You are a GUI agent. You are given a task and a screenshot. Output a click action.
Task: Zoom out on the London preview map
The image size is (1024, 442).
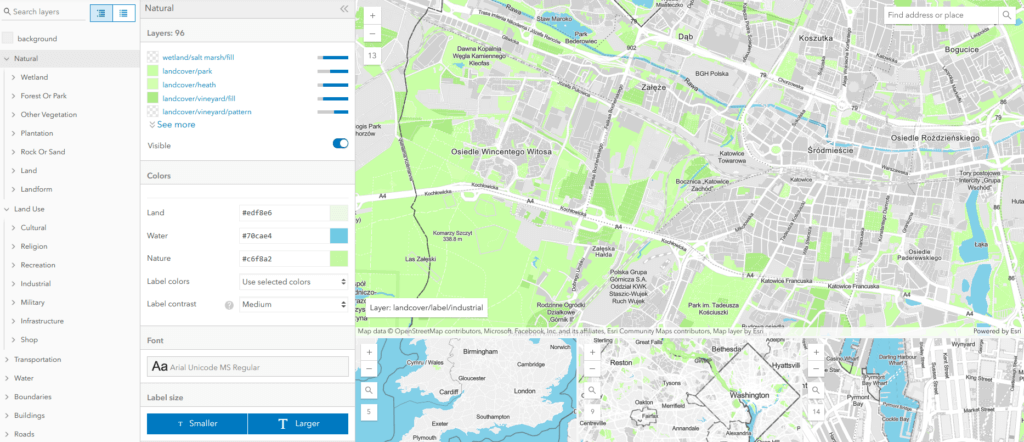point(369,368)
